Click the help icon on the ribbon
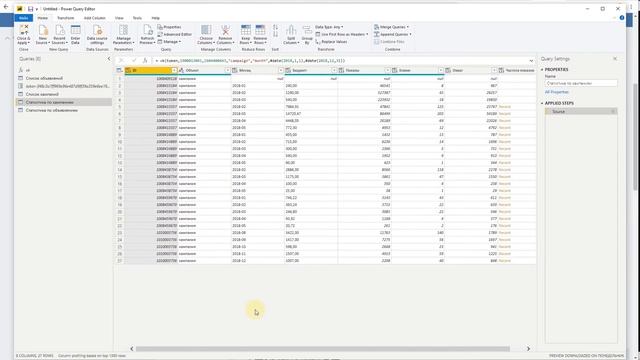This screenshot has height=360, width=640. [x=622, y=18]
